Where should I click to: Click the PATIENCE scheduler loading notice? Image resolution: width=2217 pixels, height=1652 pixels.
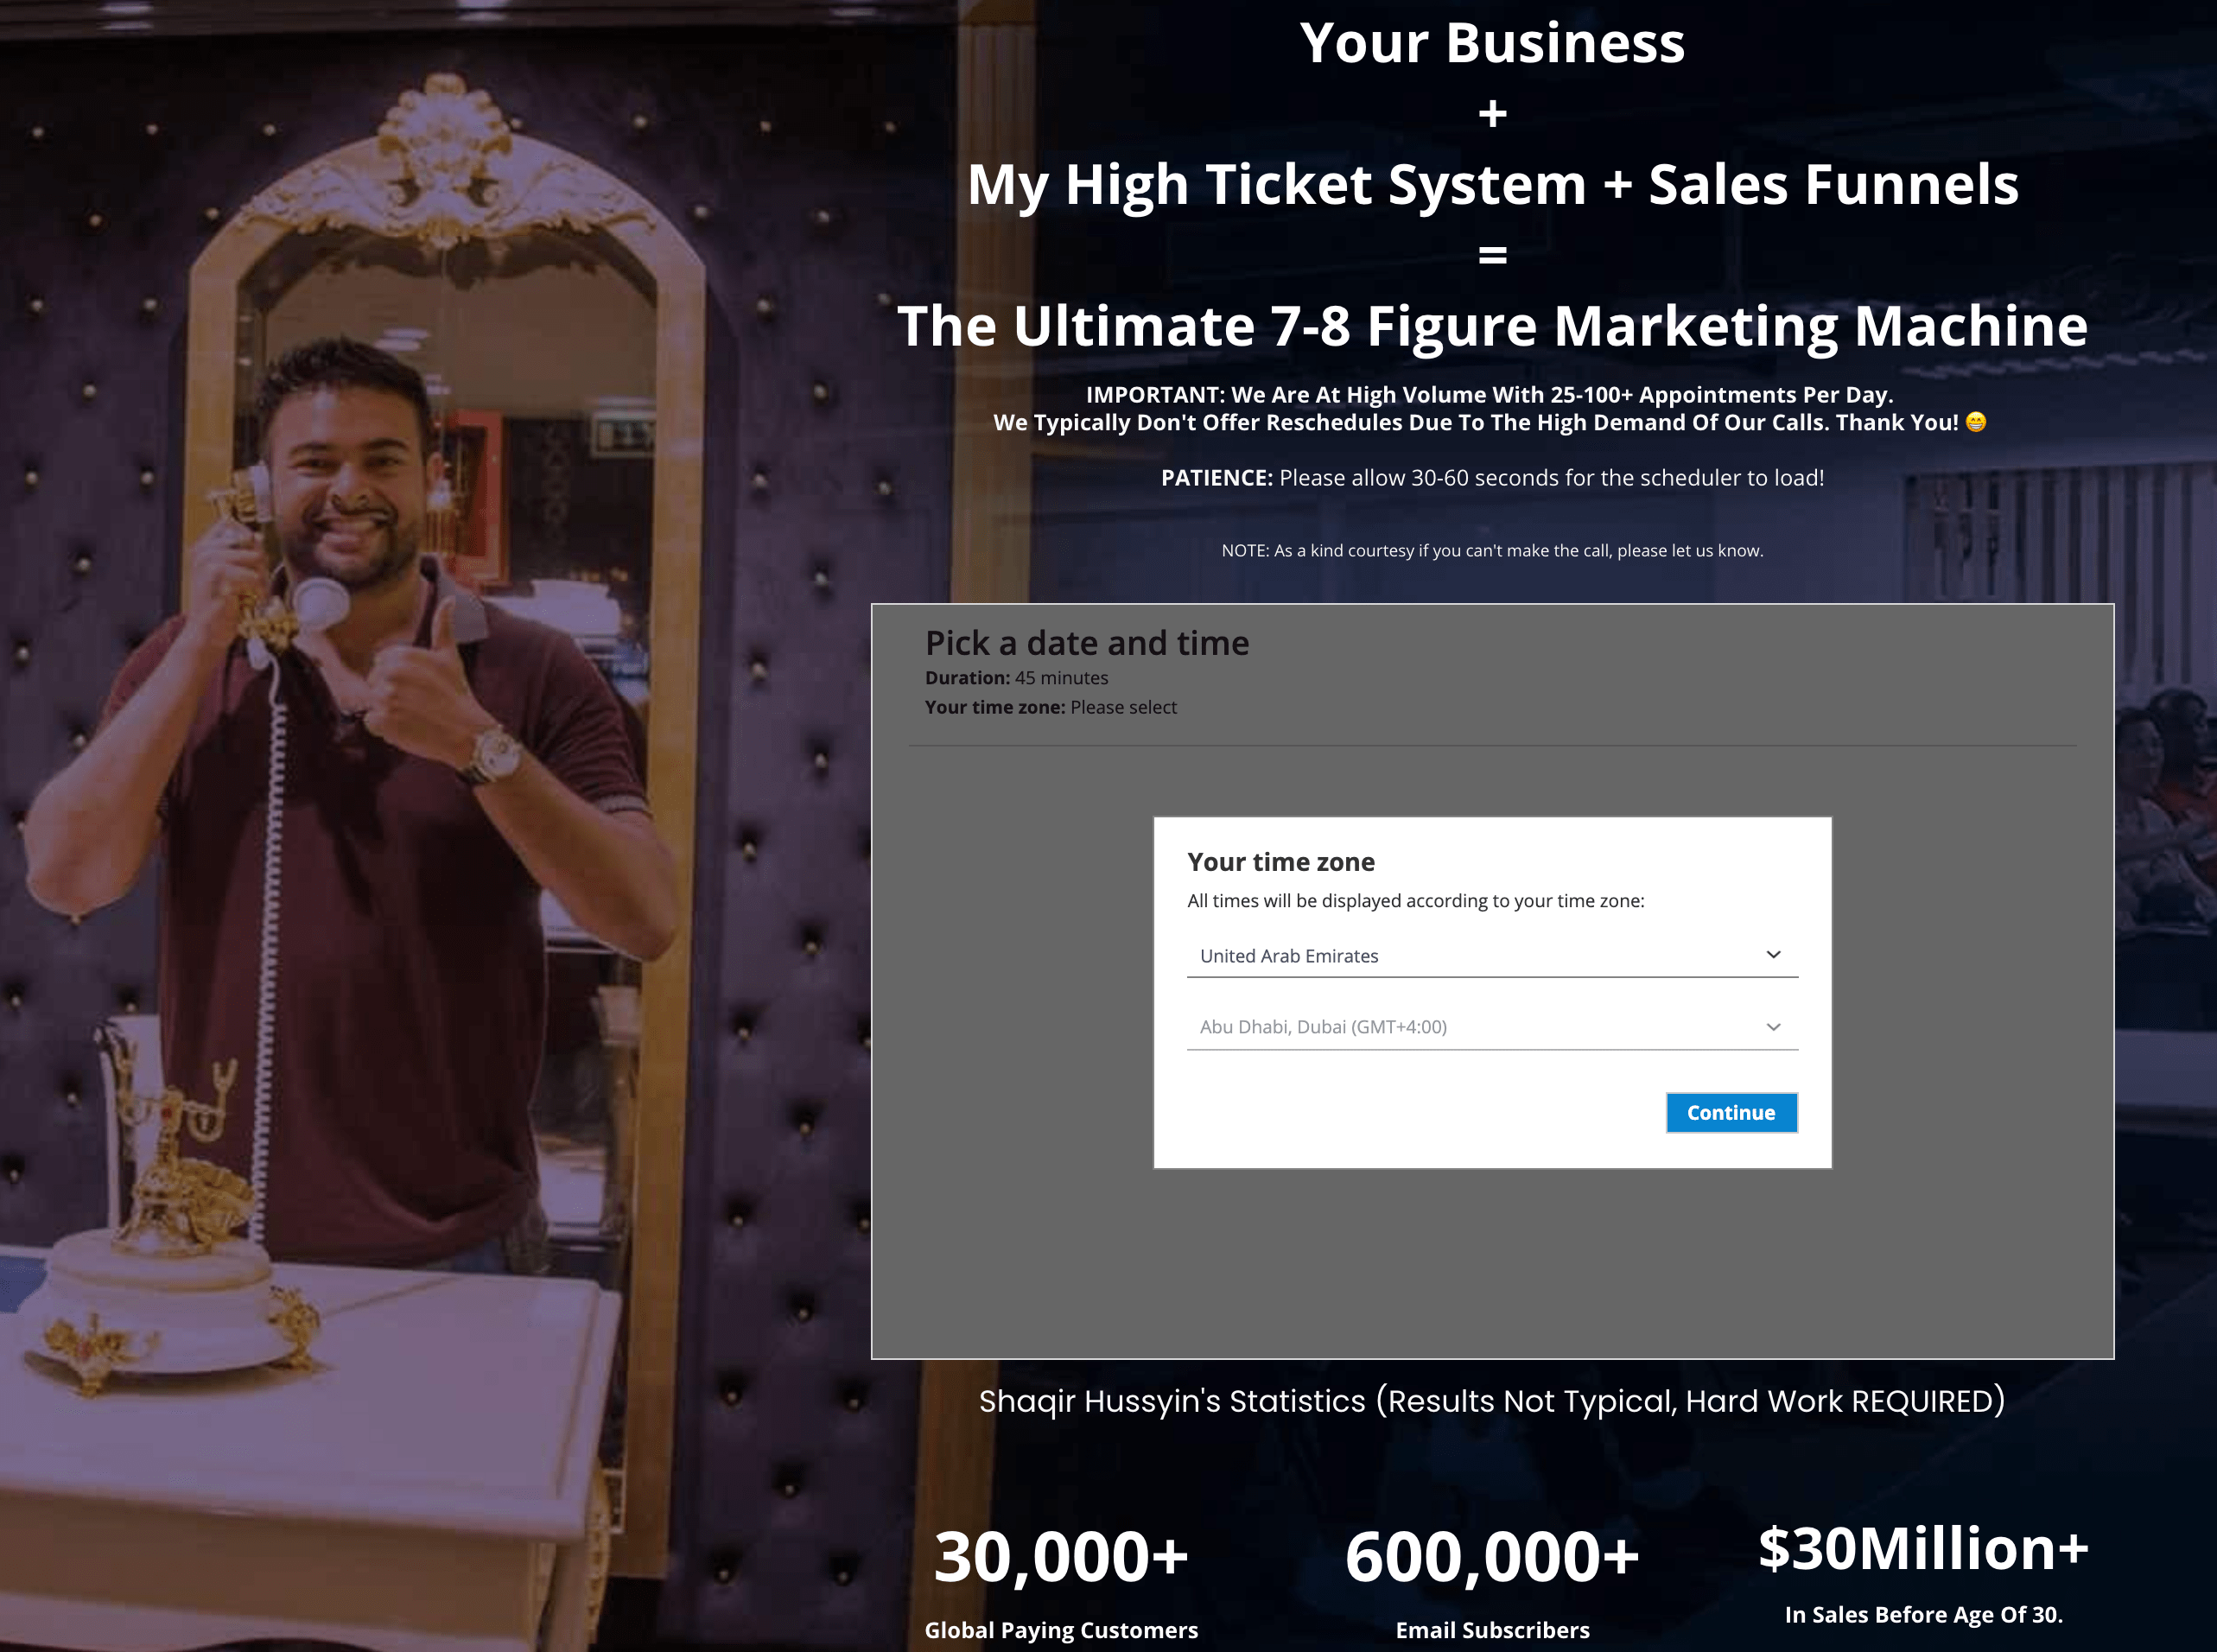(x=1492, y=478)
